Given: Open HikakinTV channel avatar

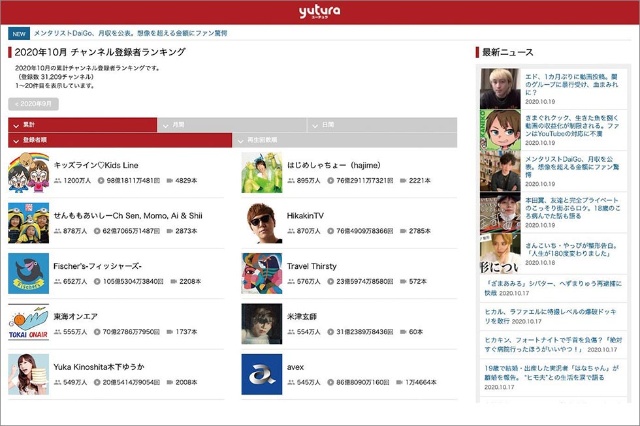Looking at the screenshot, I should click(x=262, y=223).
